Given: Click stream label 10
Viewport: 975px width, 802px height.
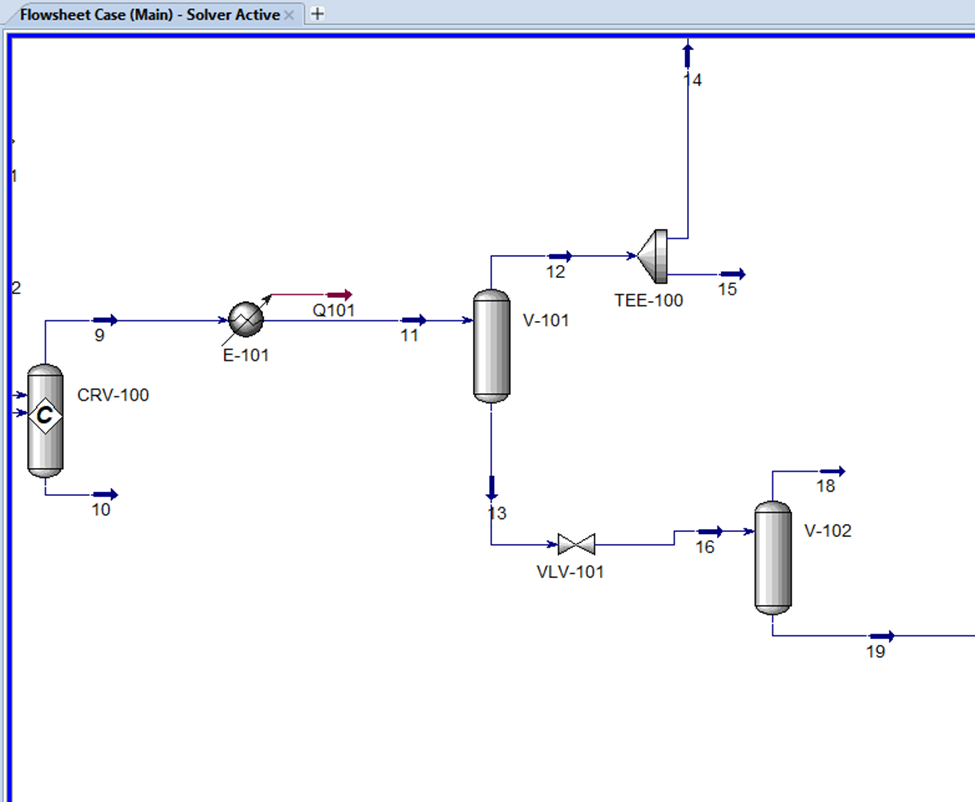Looking at the screenshot, I should coord(101,510).
